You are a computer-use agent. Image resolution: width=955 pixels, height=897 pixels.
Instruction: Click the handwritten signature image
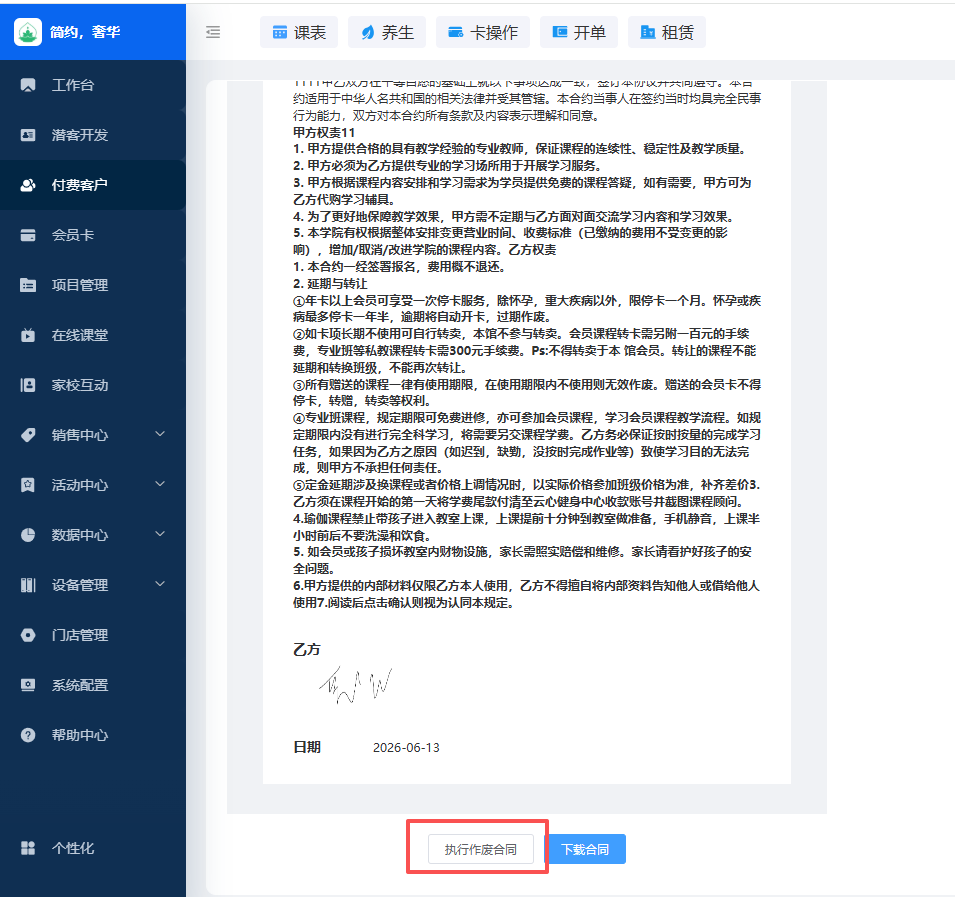pyautogui.click(x=355, y=685)
